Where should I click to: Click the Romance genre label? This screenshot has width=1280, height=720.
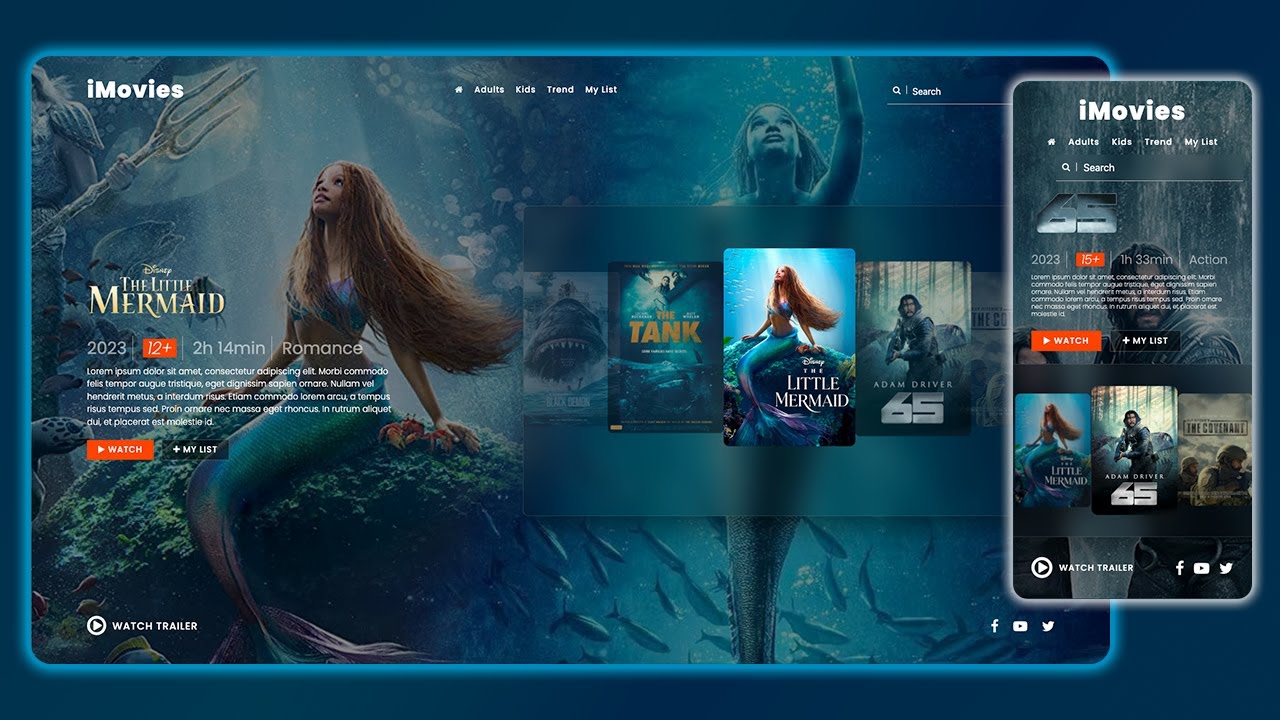pos(322,348)
